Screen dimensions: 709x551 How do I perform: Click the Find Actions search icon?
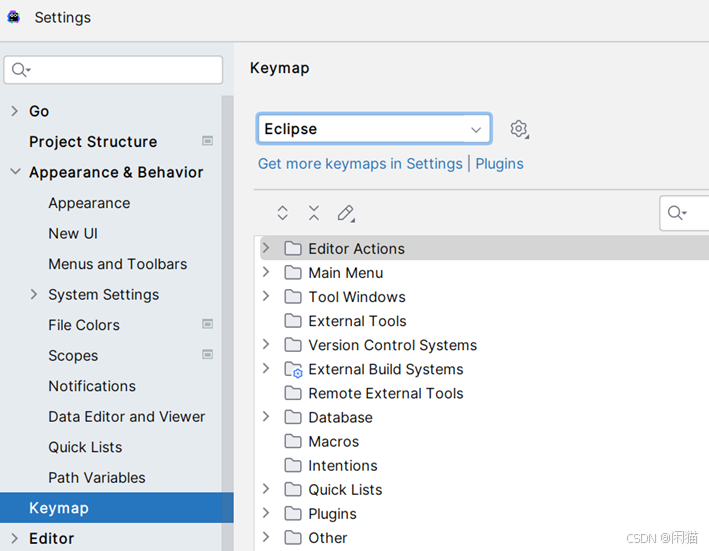[x=678, y=213]
